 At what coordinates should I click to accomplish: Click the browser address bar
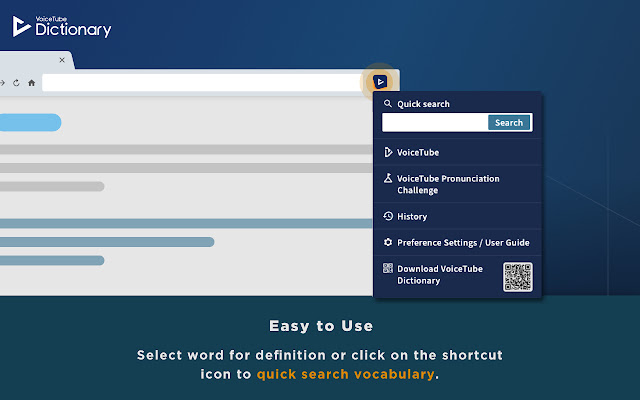[x=201, y=83]
